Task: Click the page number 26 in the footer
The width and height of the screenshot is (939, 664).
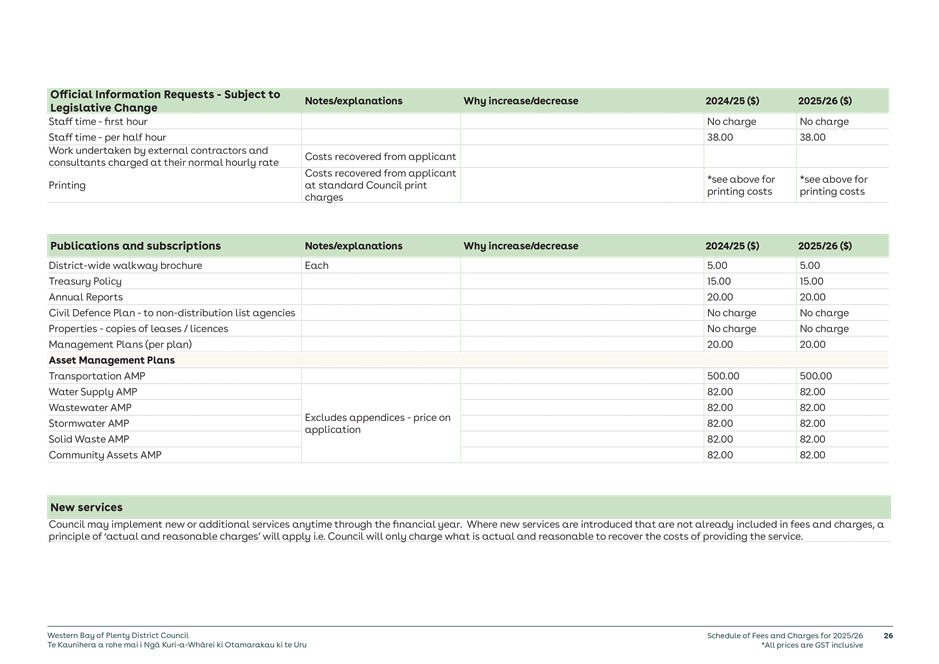Action: click(888, 635)
